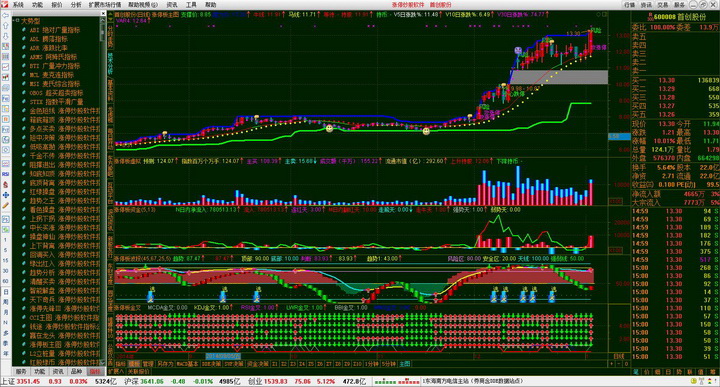Click the back arrow in left toolbar
The image size is (720, 387).
point(6,16)
